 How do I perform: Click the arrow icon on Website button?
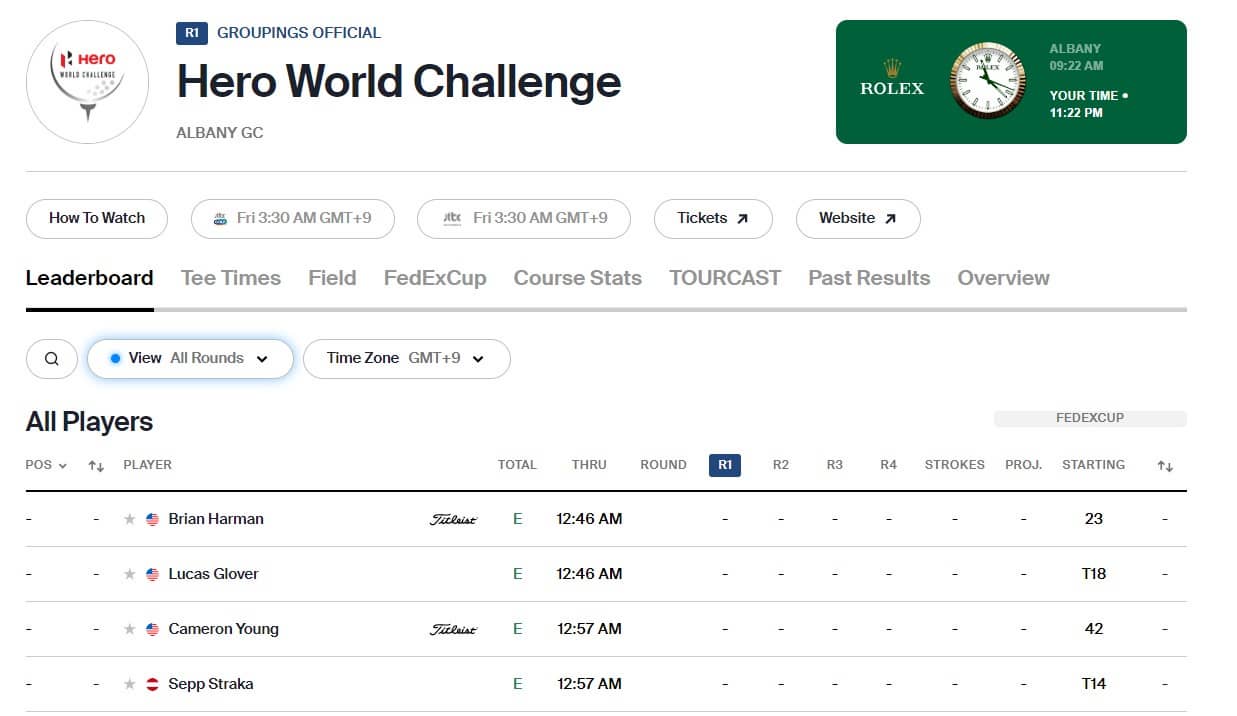[890, 219]
